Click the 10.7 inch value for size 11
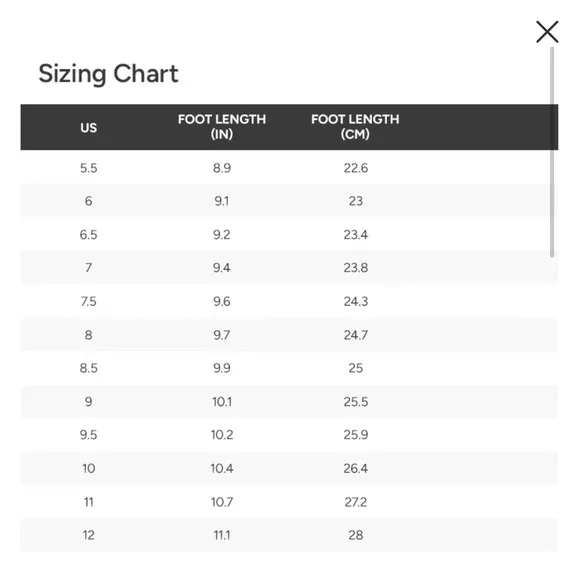 tap(222, 502)
